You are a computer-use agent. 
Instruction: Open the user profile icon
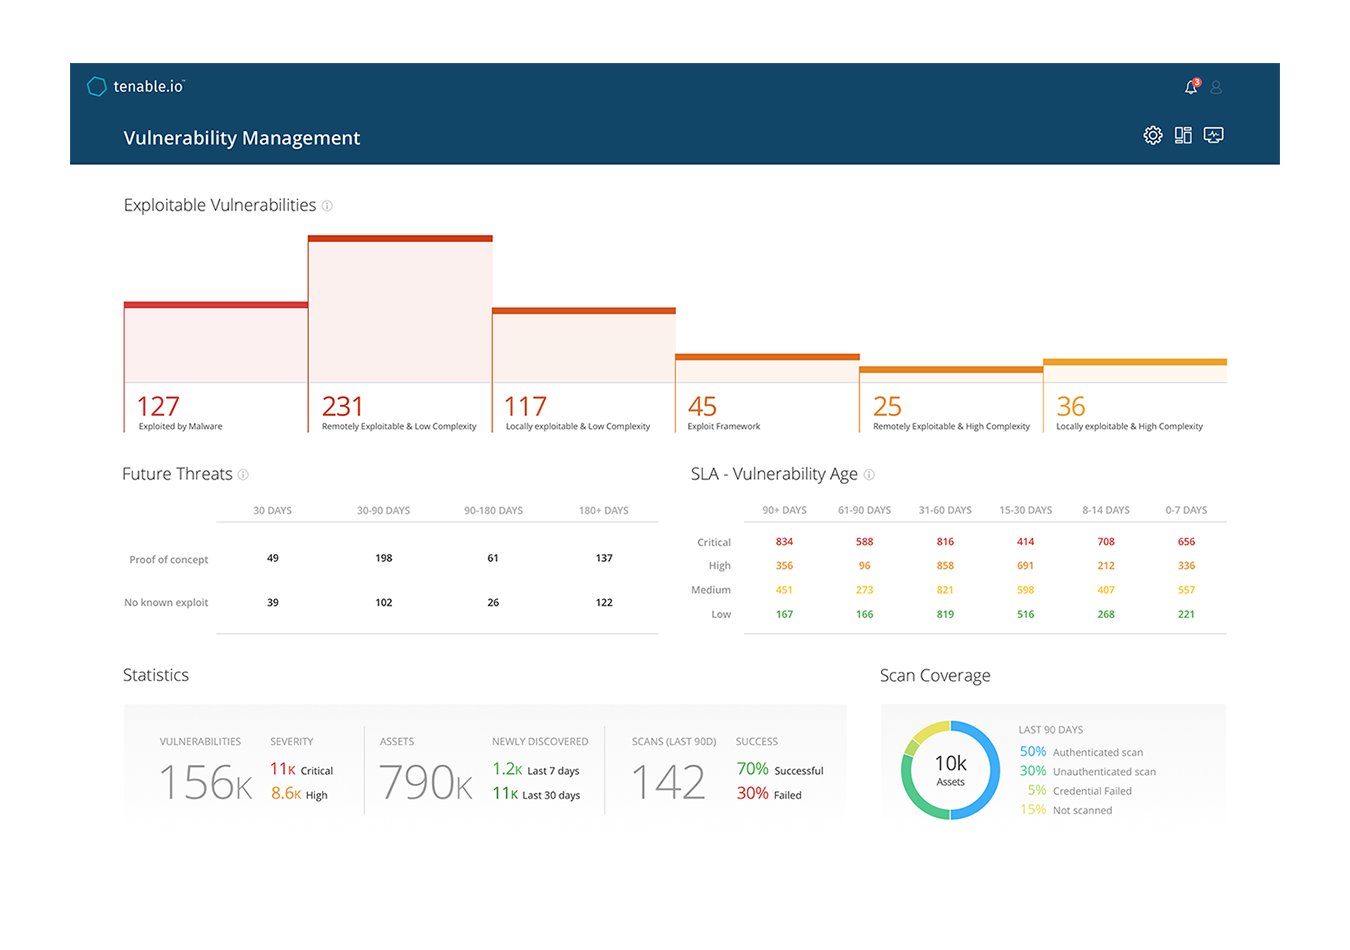(1216, 88)
